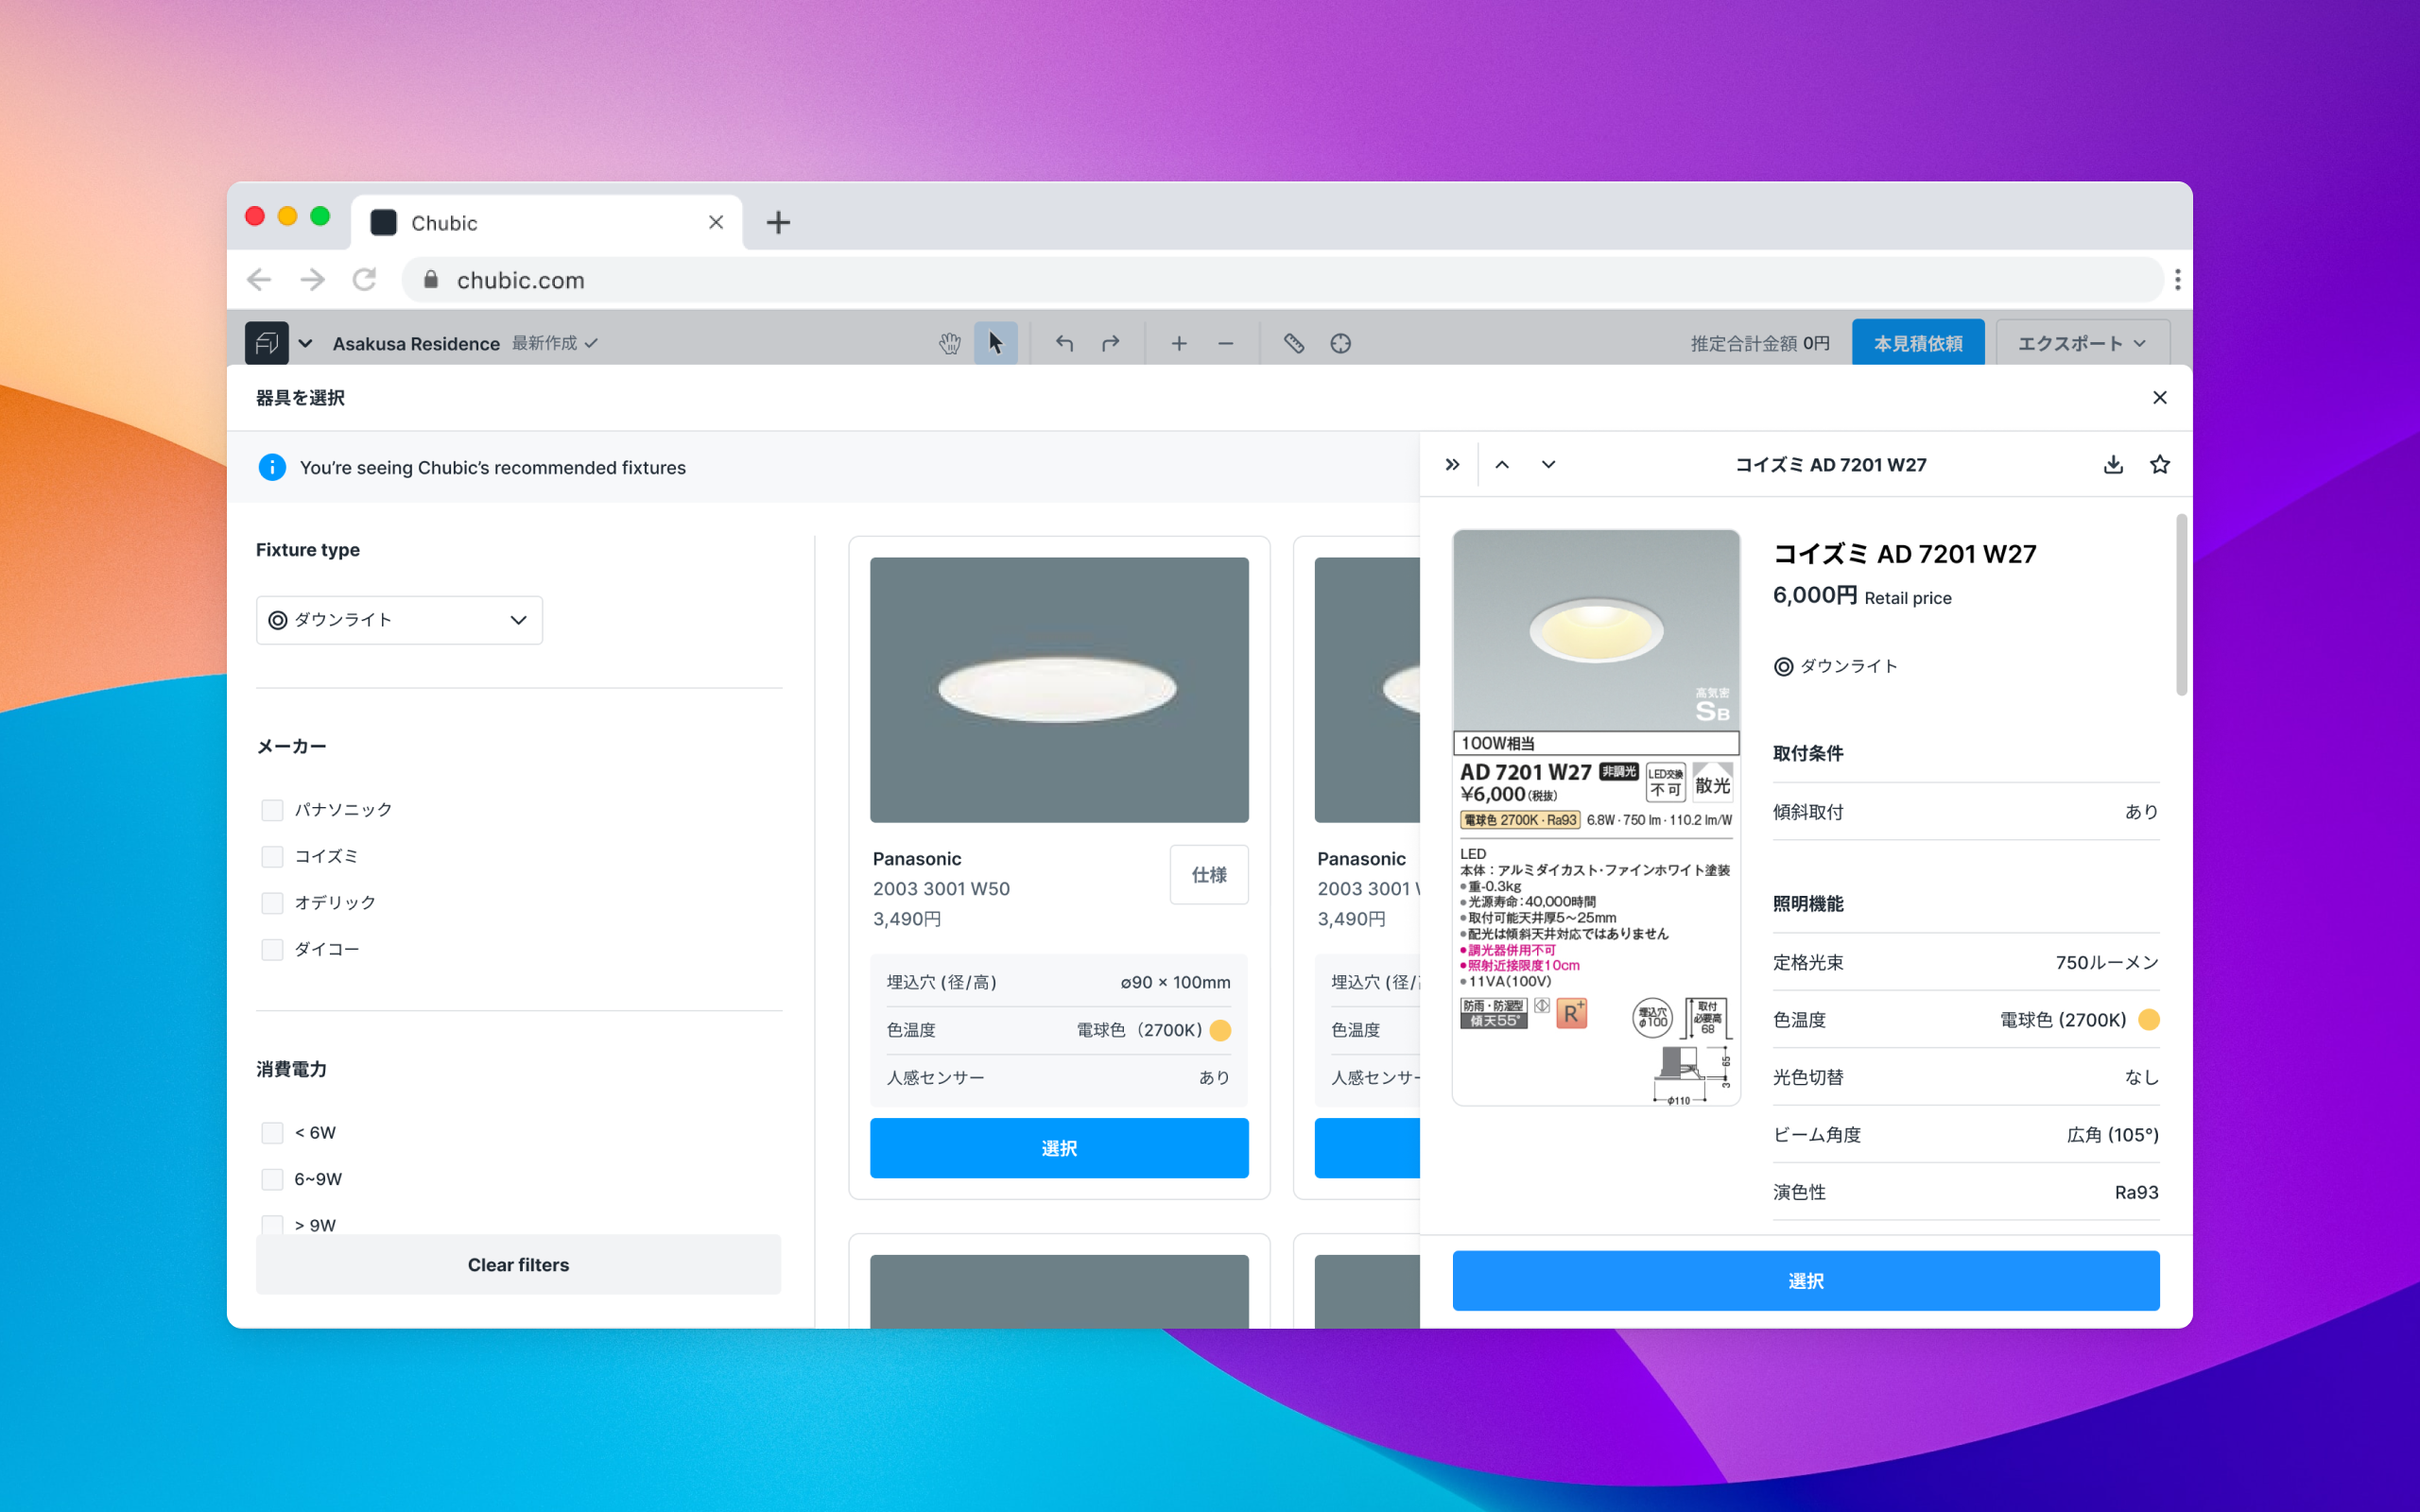2420x1512 pixels.
Task: Click the 本見積依頼 button
Action: tap(1918, 341)
